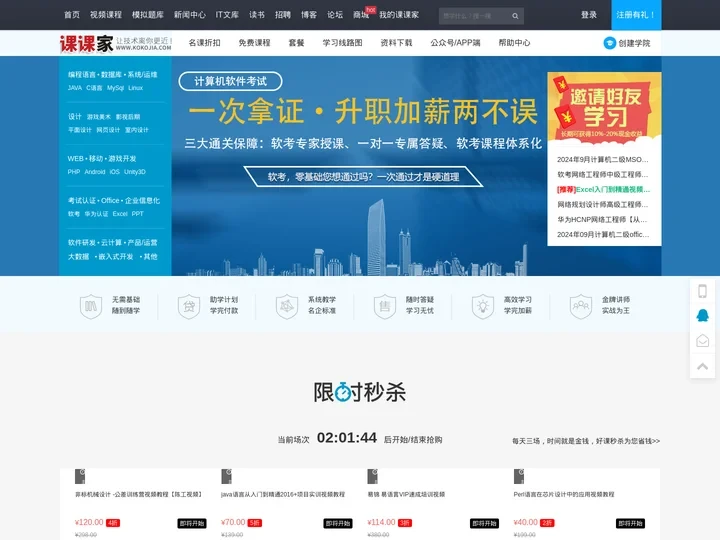Click the Unity3D subcategory link

point(135,172)
